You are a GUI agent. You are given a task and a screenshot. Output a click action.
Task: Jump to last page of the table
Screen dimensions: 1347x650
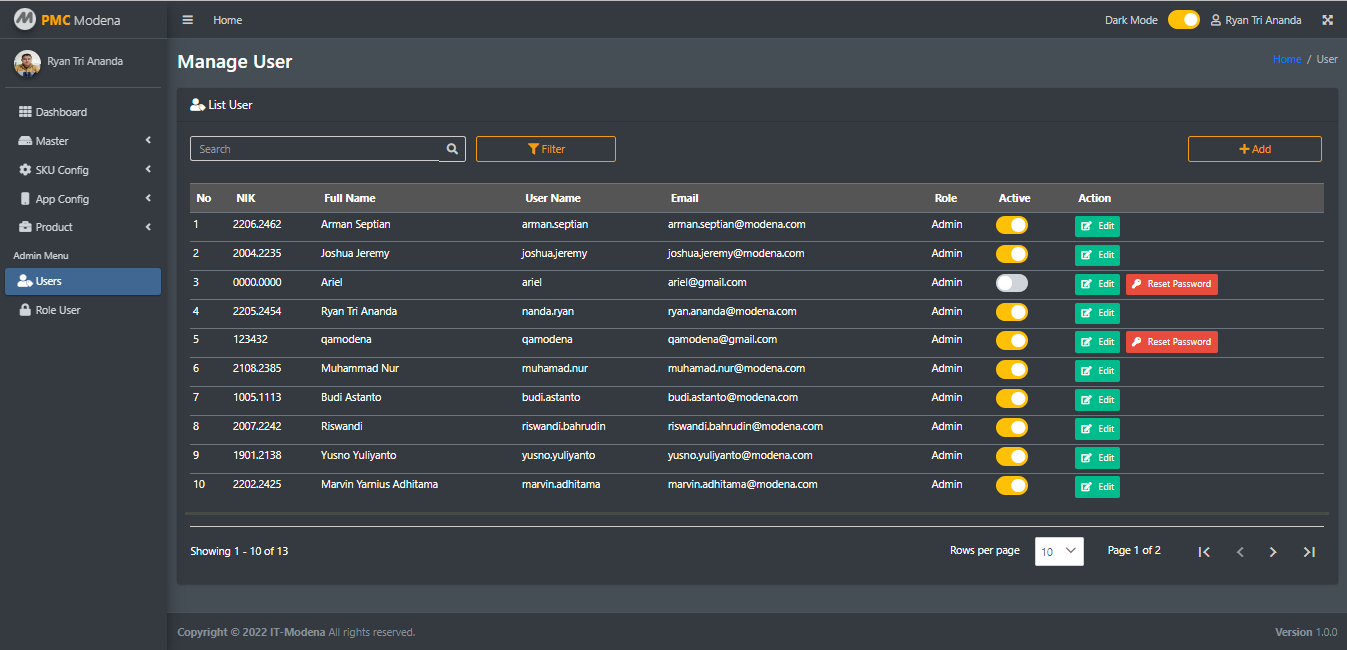coord(1309,552)
